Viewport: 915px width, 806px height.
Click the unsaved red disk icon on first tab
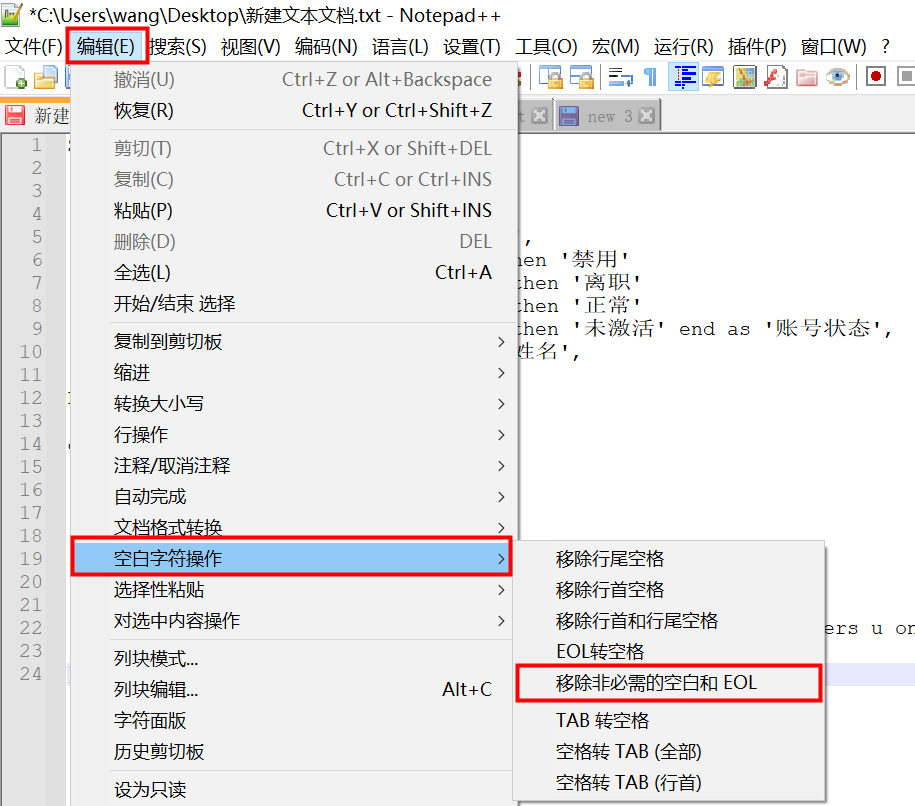[x=15, y=116]
